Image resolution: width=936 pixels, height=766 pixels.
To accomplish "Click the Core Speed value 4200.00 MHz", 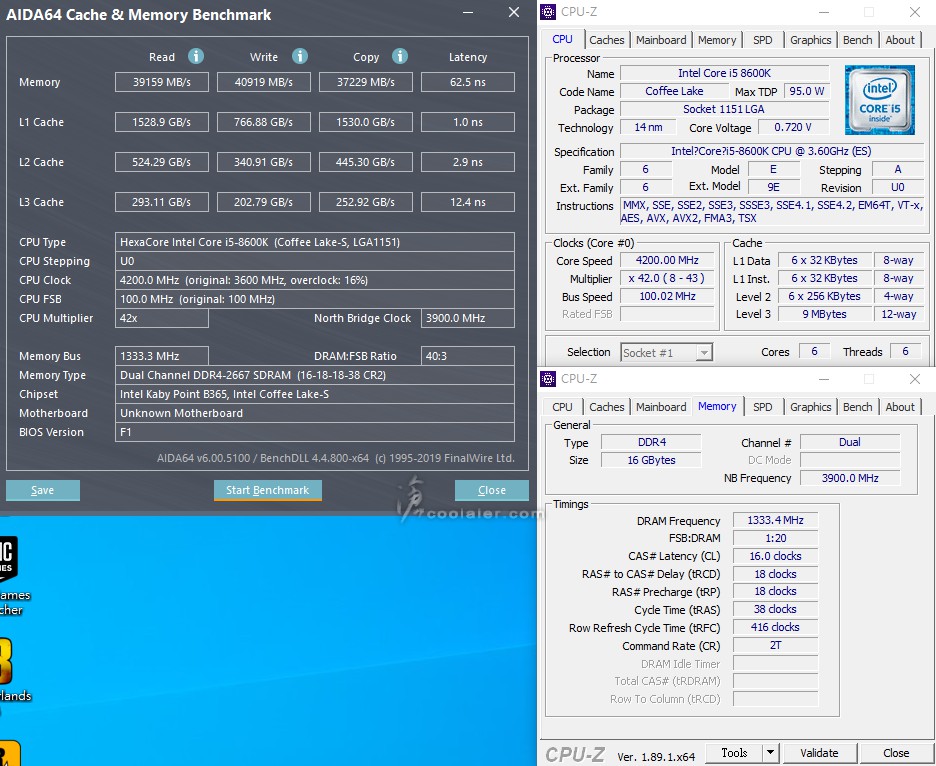I will coord(667,260).
